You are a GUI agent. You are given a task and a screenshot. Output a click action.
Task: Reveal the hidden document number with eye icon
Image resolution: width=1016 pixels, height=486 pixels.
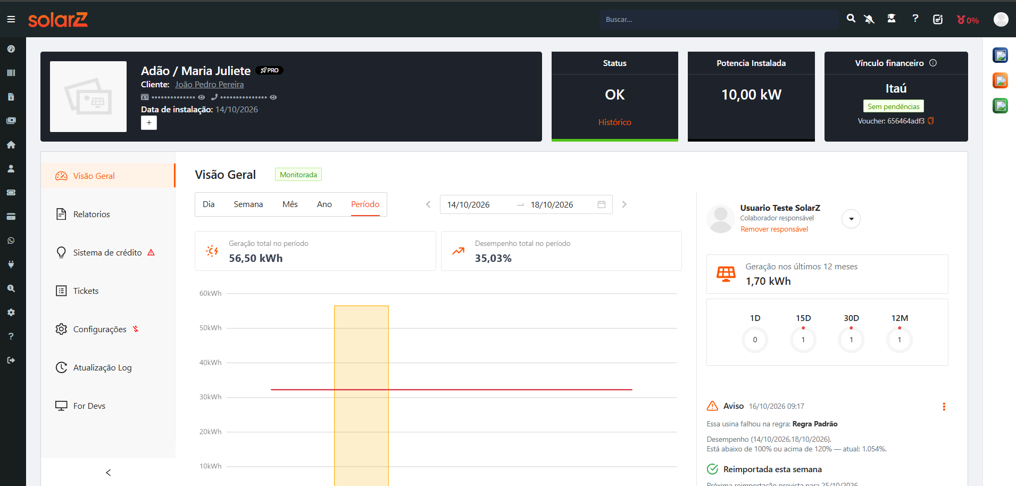[202, 97]
